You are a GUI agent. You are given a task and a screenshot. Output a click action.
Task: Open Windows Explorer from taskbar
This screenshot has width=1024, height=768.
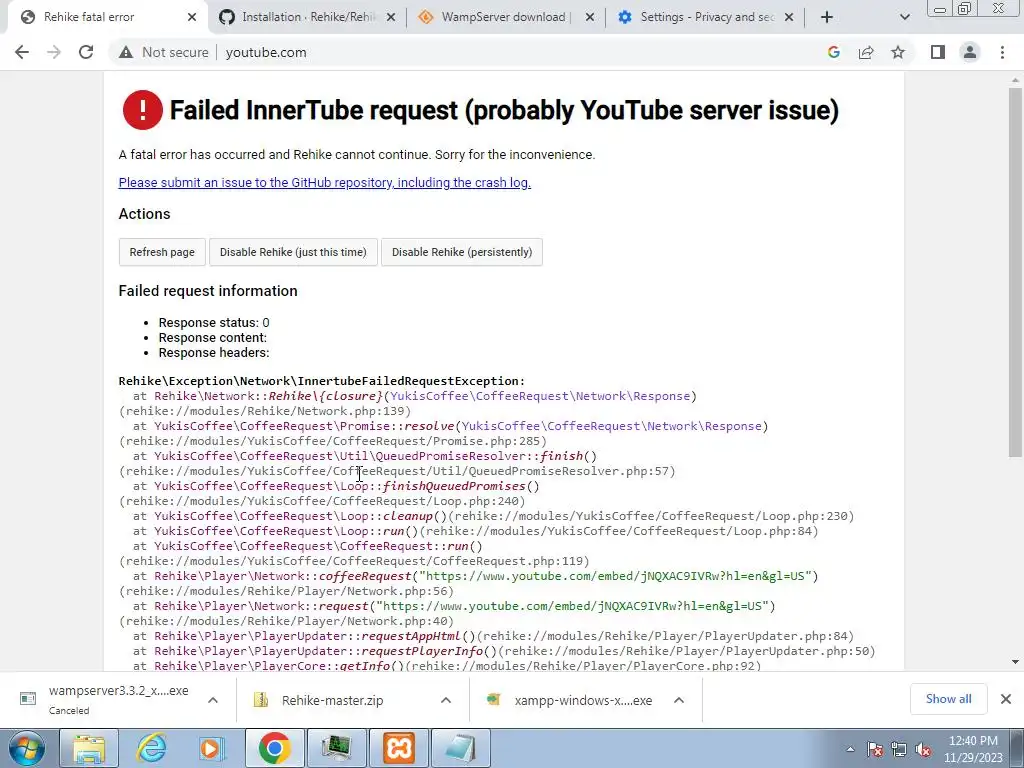coord(89,748)
